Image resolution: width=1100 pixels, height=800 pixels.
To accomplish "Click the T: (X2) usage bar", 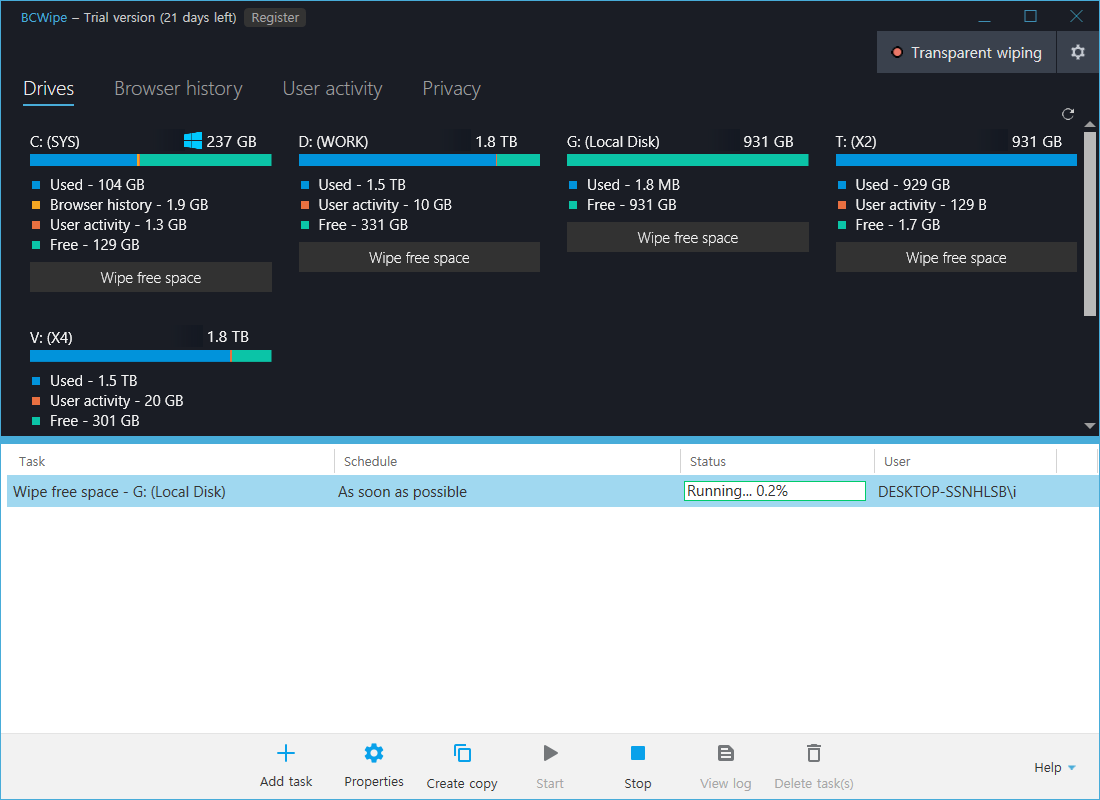I will point(956,160).
